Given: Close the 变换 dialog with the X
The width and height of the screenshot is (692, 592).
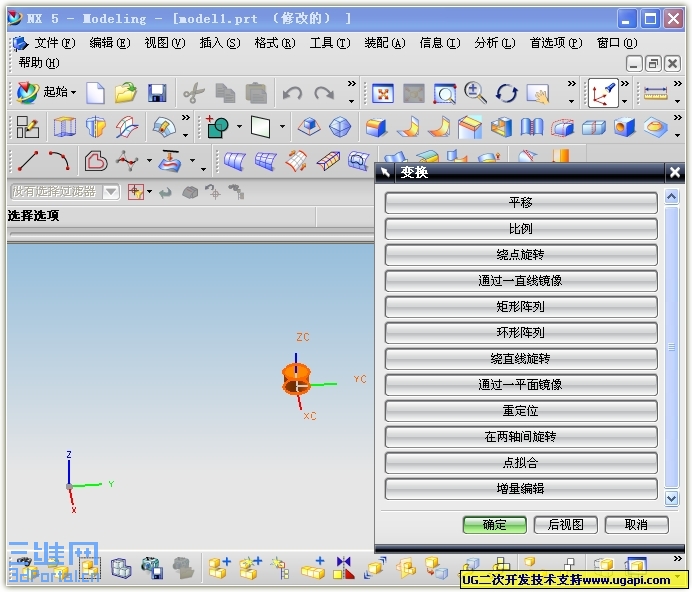Looking at the screenshot, I should click(x=675, y=173).
